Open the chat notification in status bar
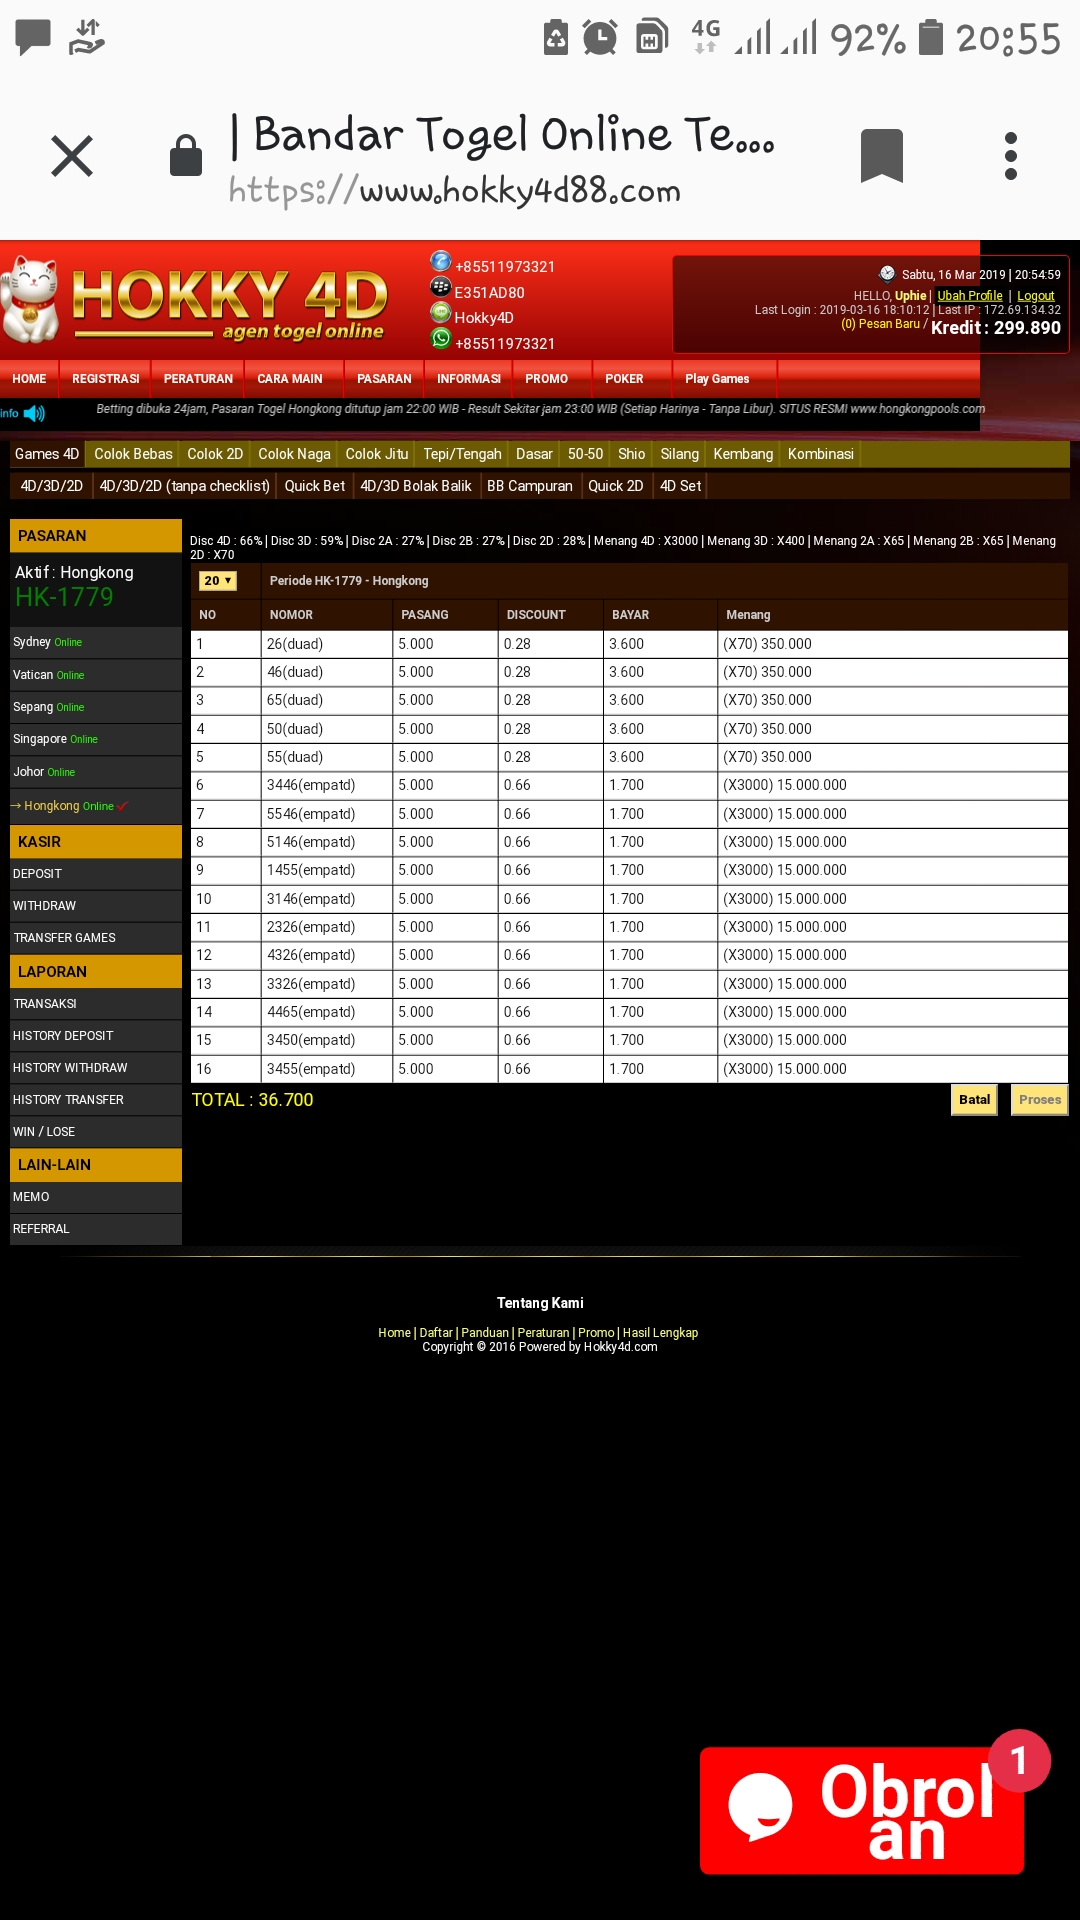Viewport: 1080px width, 1920px height. tap(33, 37)
